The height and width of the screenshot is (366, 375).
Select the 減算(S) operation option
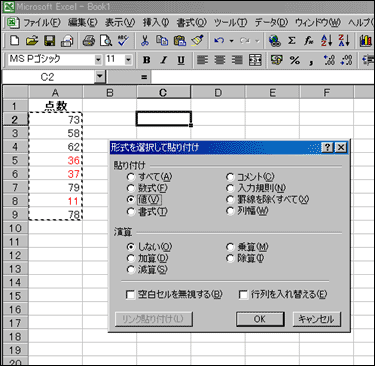[131, 270]
